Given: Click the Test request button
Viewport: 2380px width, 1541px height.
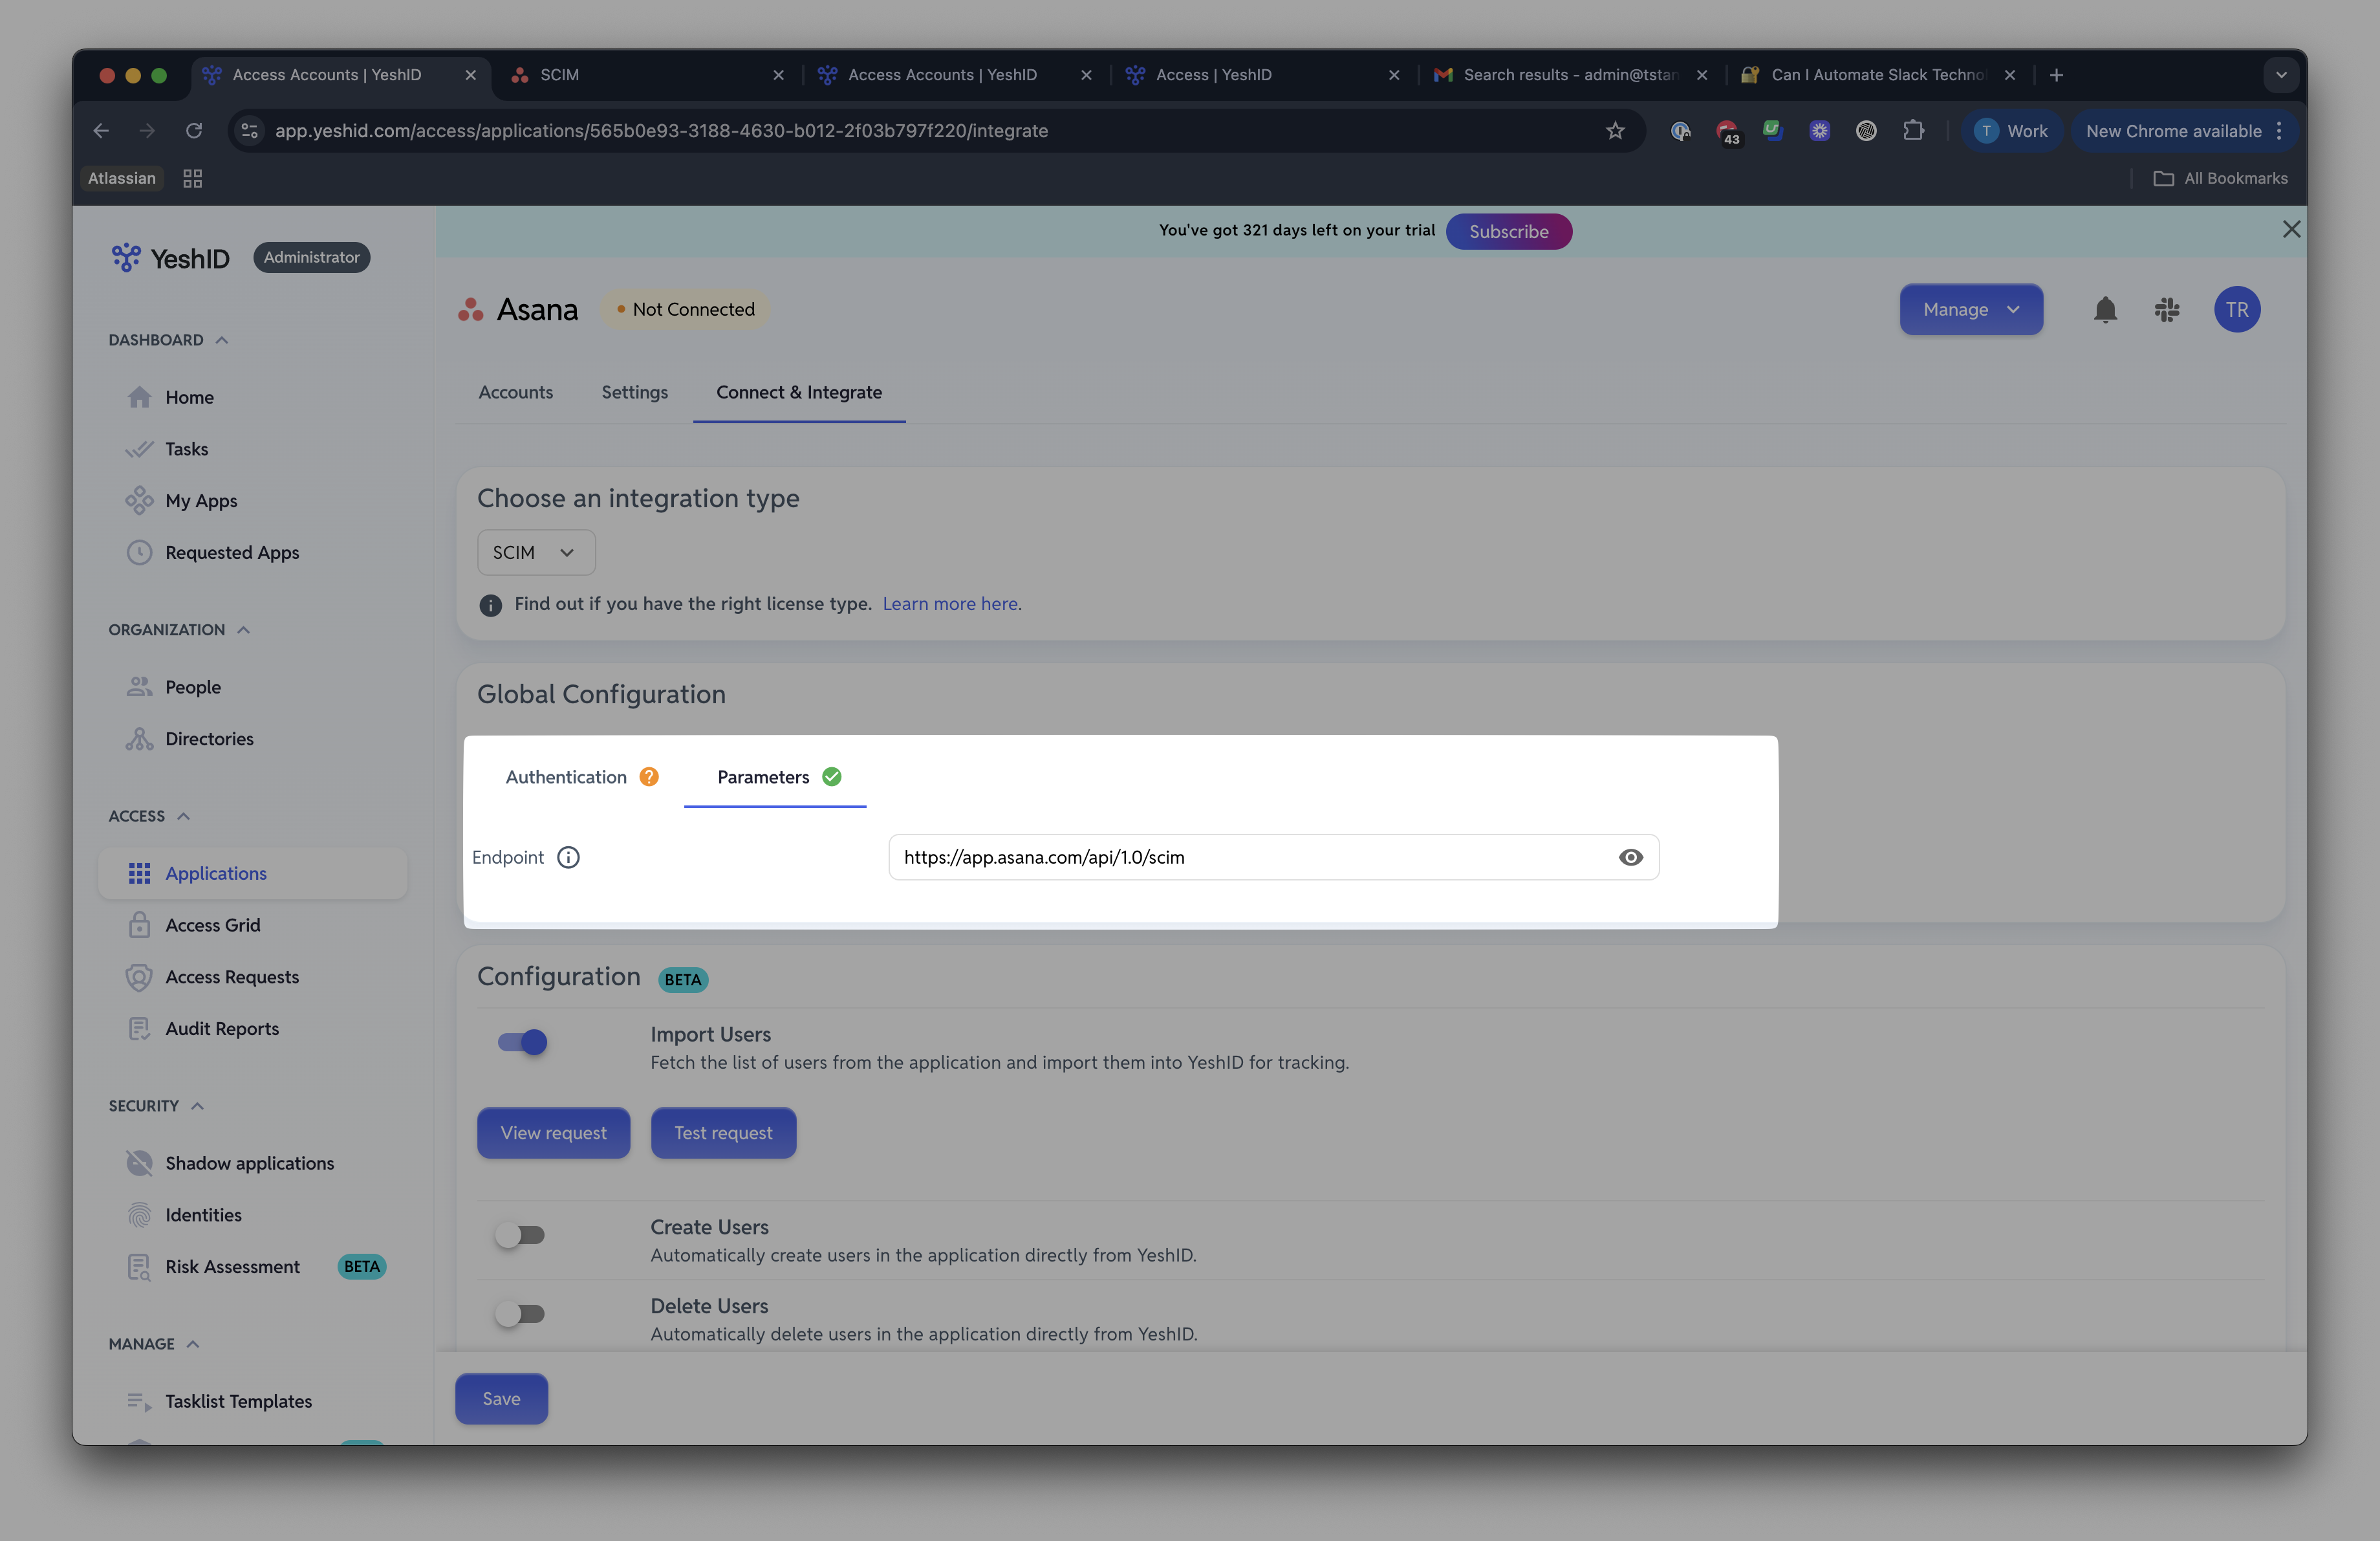Looking at the screenshot, I should (723, 1133).
